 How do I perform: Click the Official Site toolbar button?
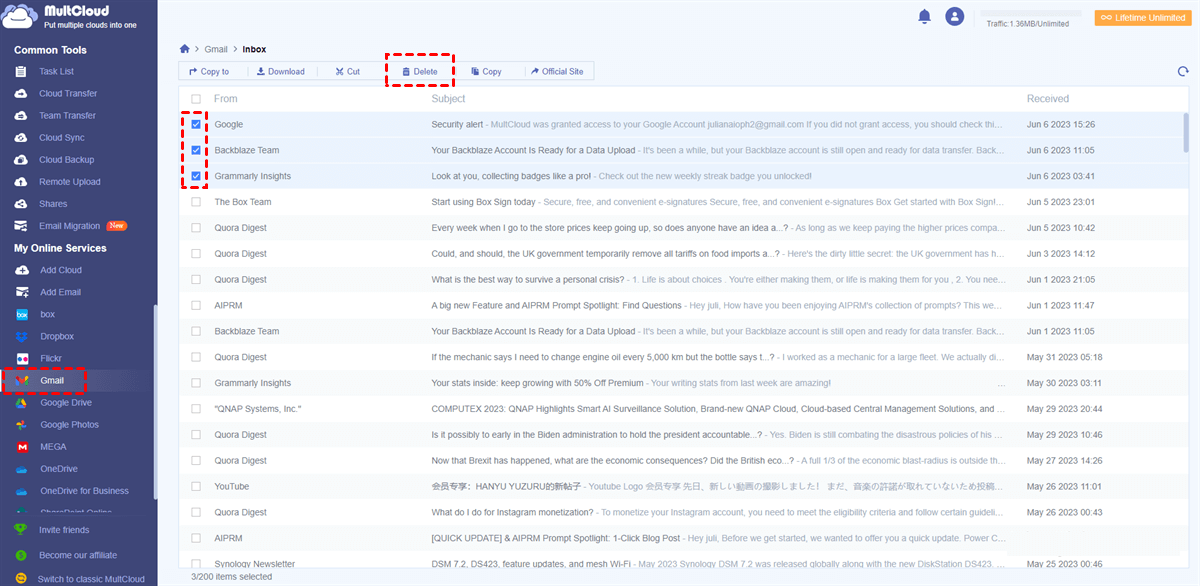click(557, 71)
